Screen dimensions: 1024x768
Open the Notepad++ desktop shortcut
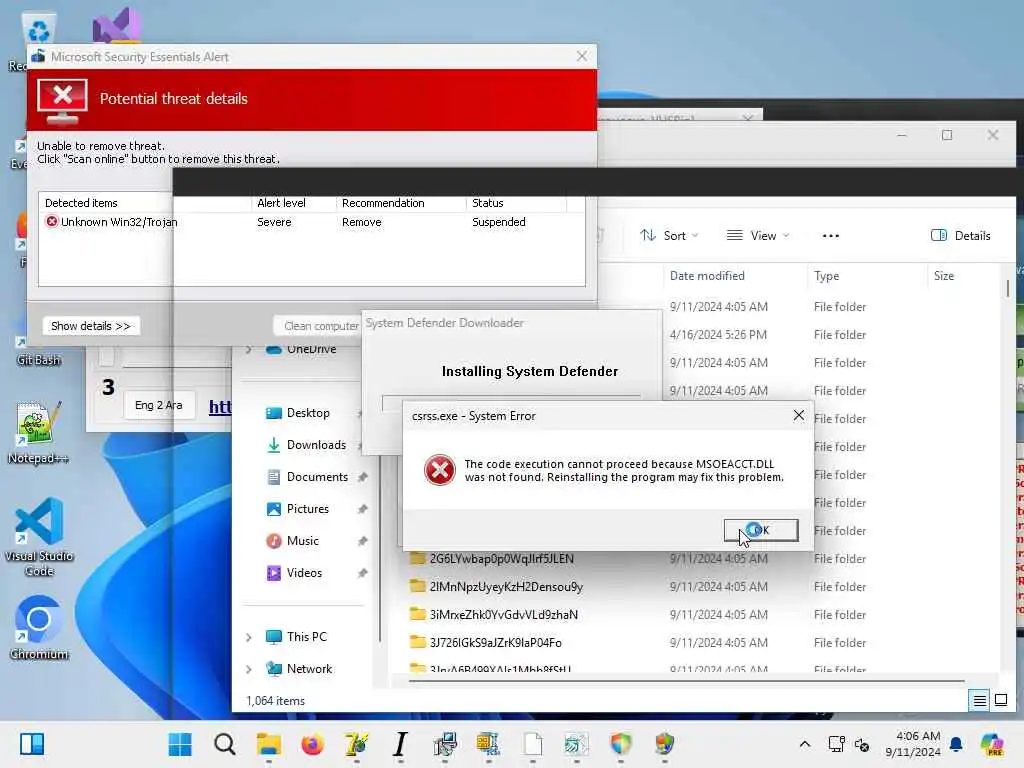tap(39, 433)
